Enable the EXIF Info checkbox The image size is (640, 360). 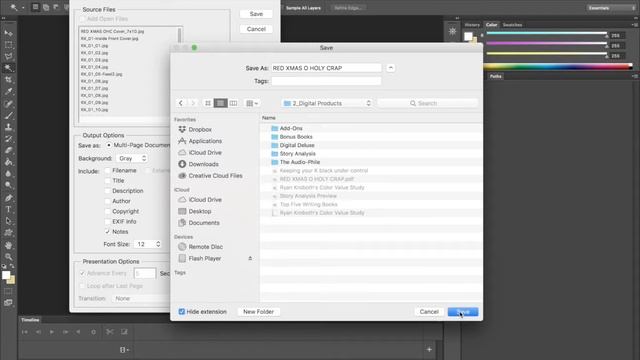pos(108,221)
